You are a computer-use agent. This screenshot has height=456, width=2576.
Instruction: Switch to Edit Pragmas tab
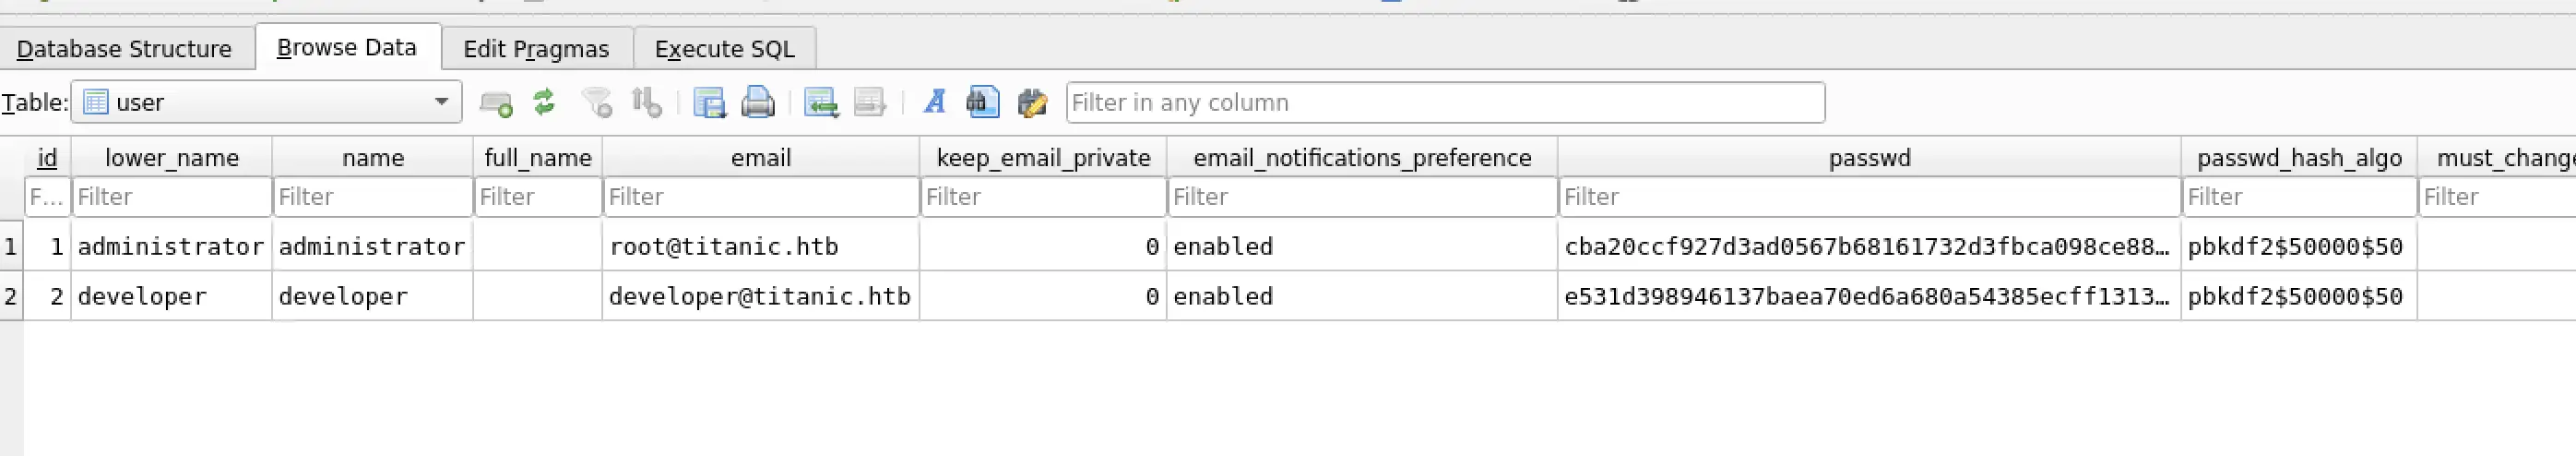click(x=536, y=48)
